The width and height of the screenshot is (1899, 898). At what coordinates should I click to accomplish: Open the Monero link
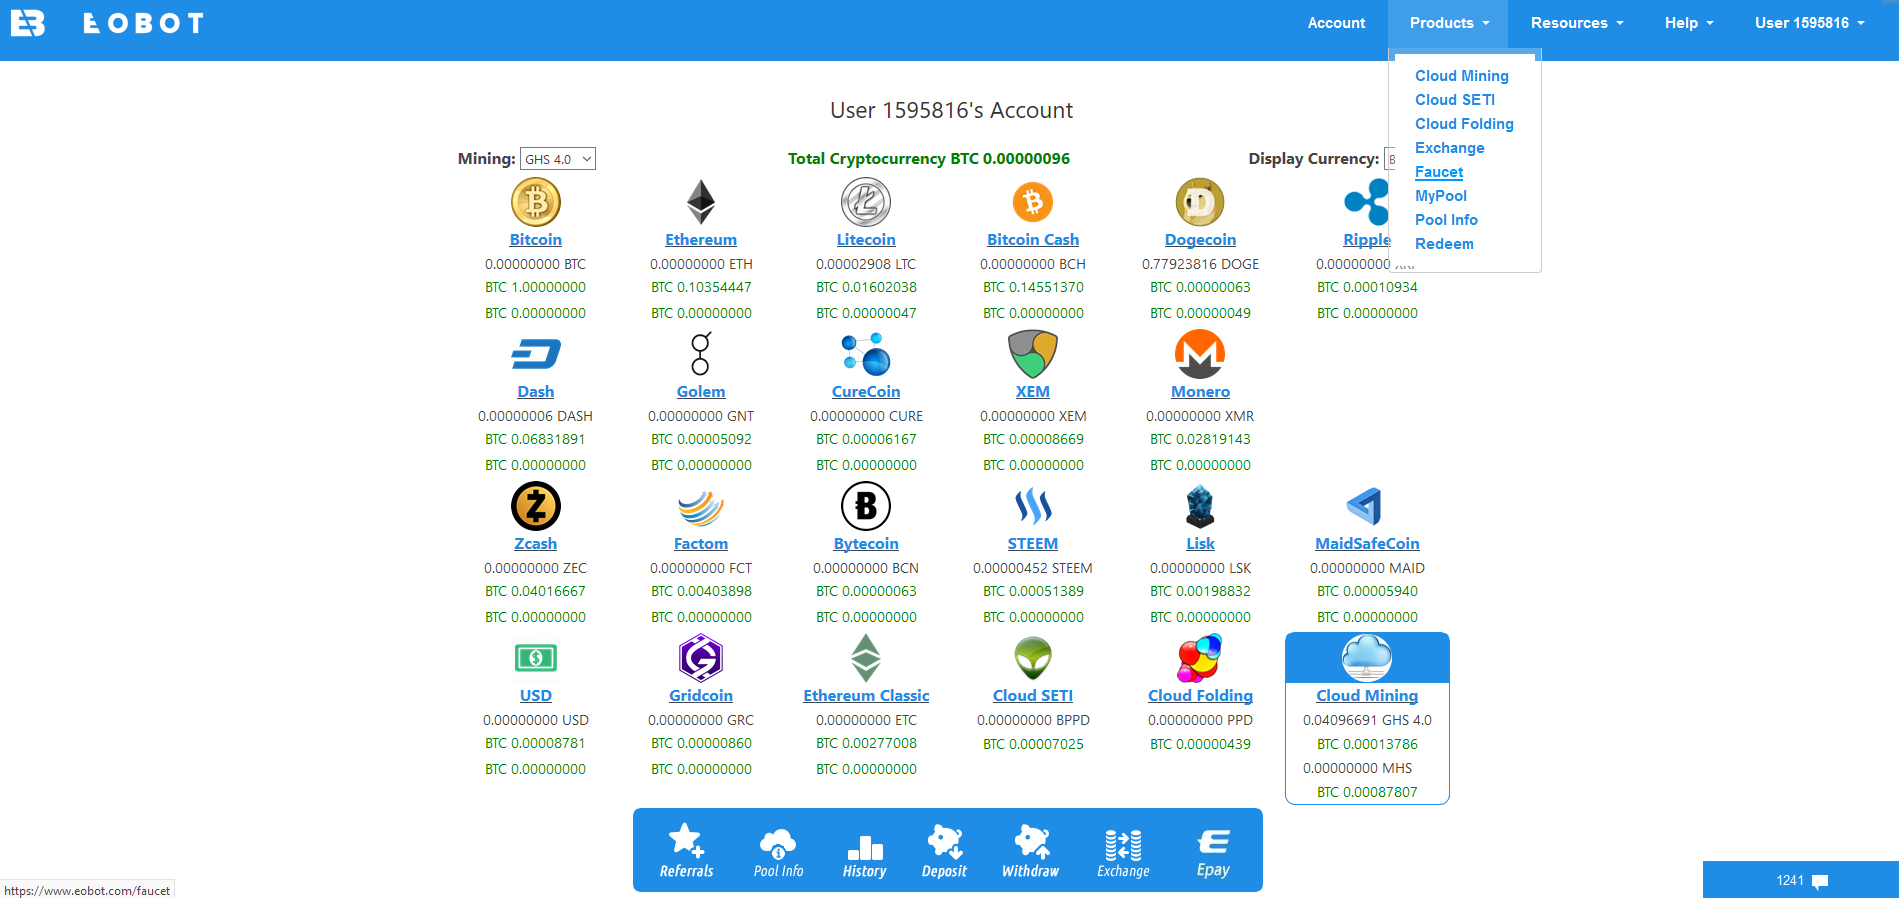(x=1200, y=392)
